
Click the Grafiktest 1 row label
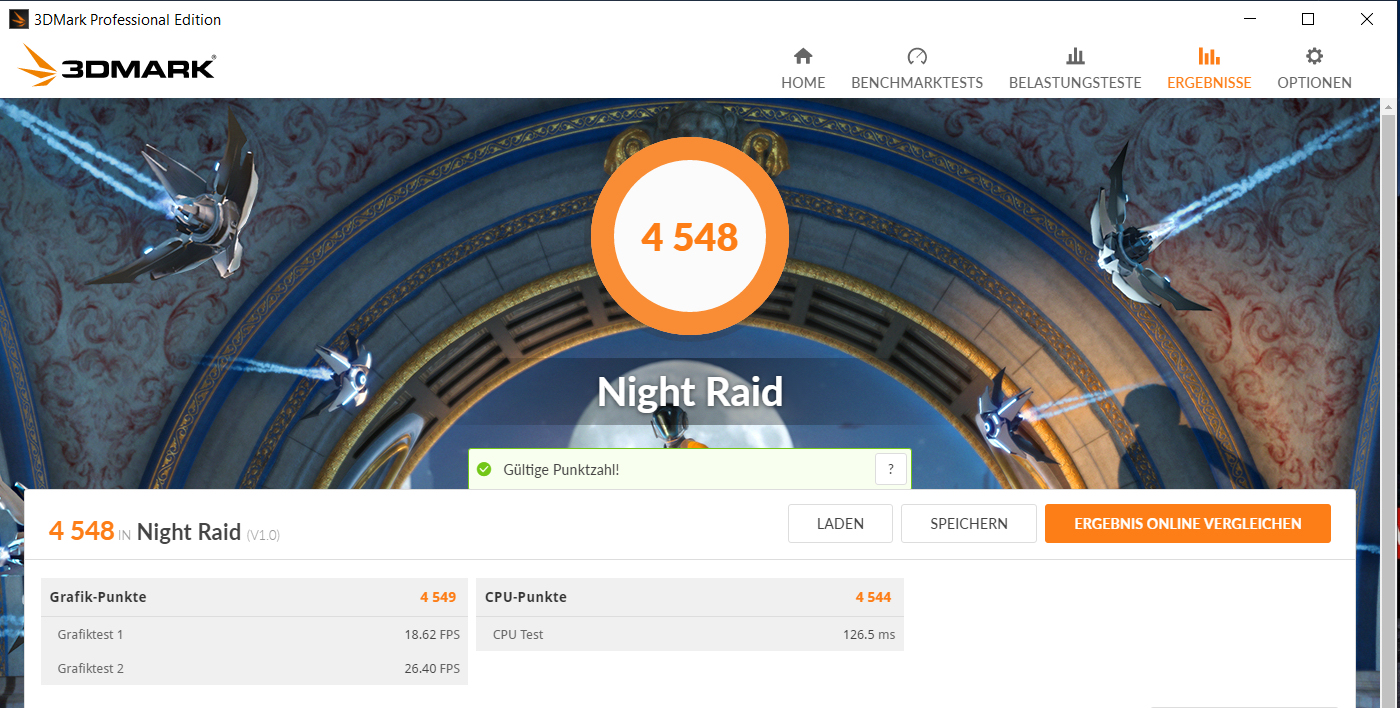(90, 634)
